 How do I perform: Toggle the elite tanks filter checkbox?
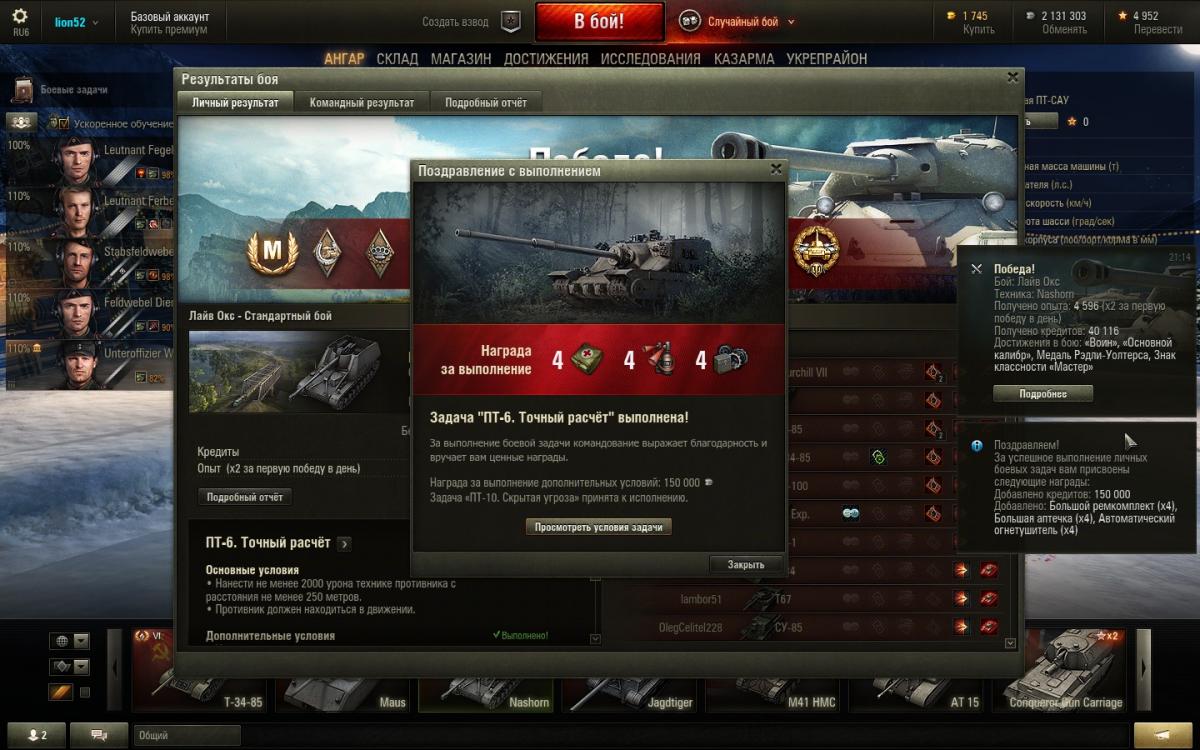[85, 692]
